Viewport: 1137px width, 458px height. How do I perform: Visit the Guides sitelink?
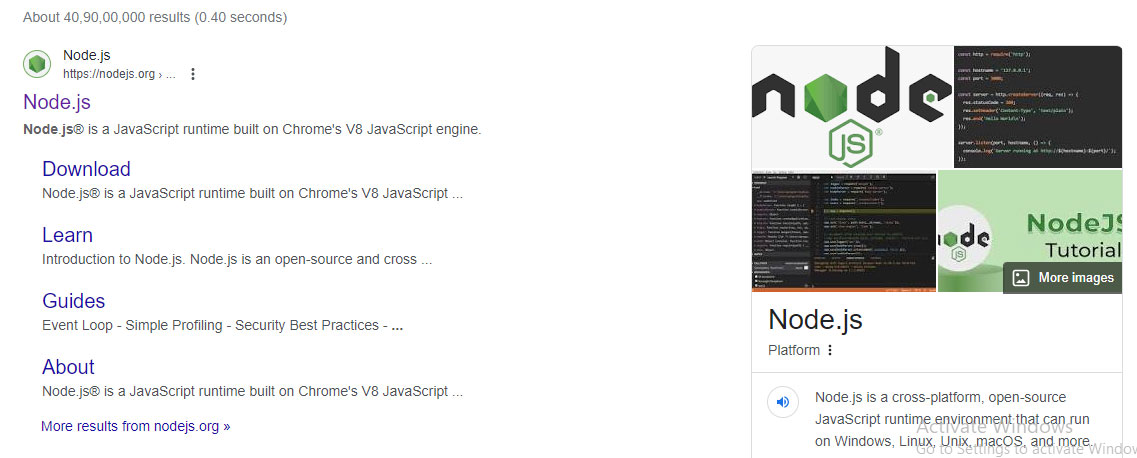[73, 301]
